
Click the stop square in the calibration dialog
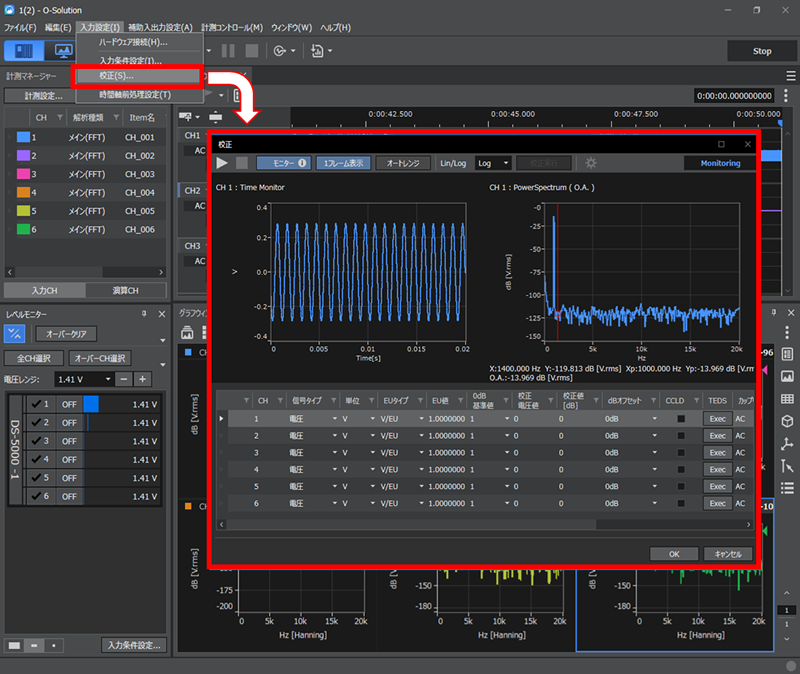pyautogui.click(x=242, y=163)
